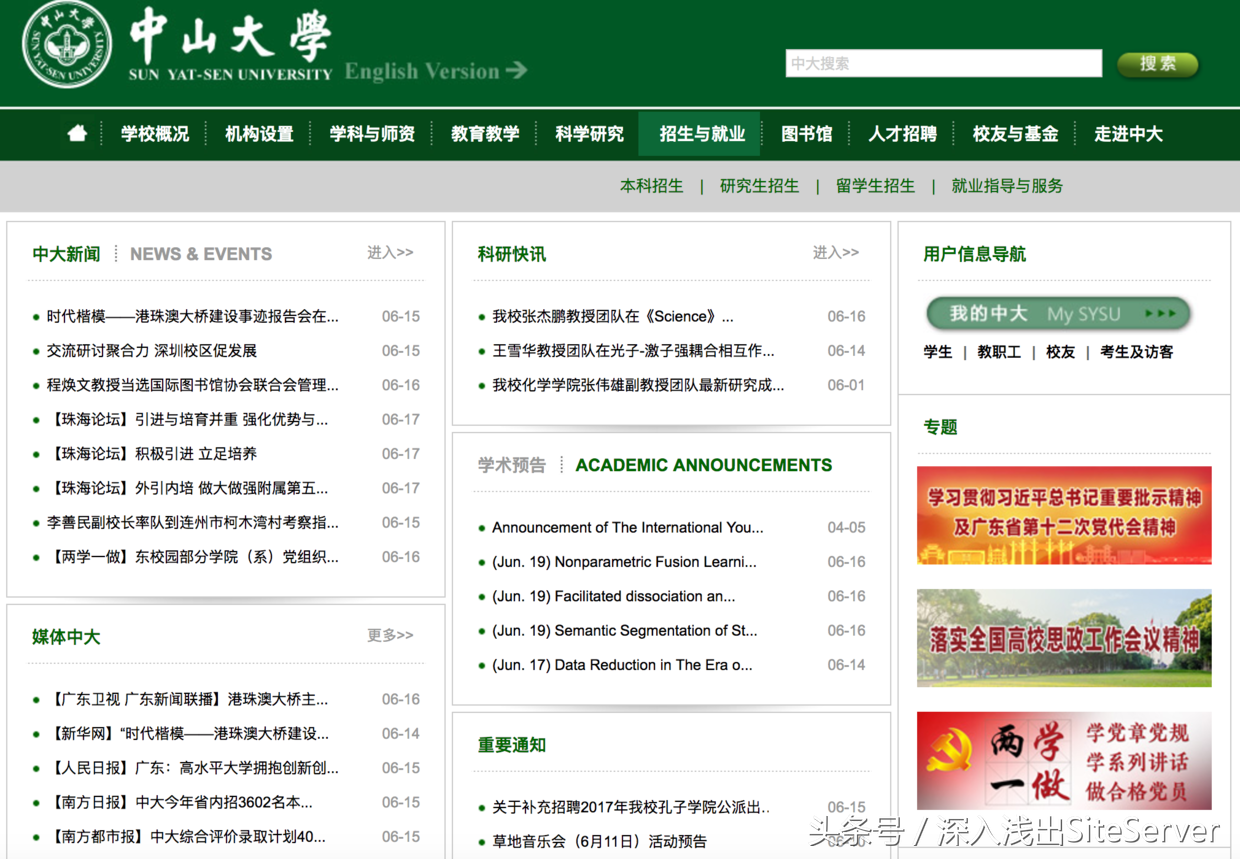Open 【广东卫视 广东新闻联播】港珠澳大桥主... item
The height and width of the screenshot is (859, 1240).
pos(187,699)
